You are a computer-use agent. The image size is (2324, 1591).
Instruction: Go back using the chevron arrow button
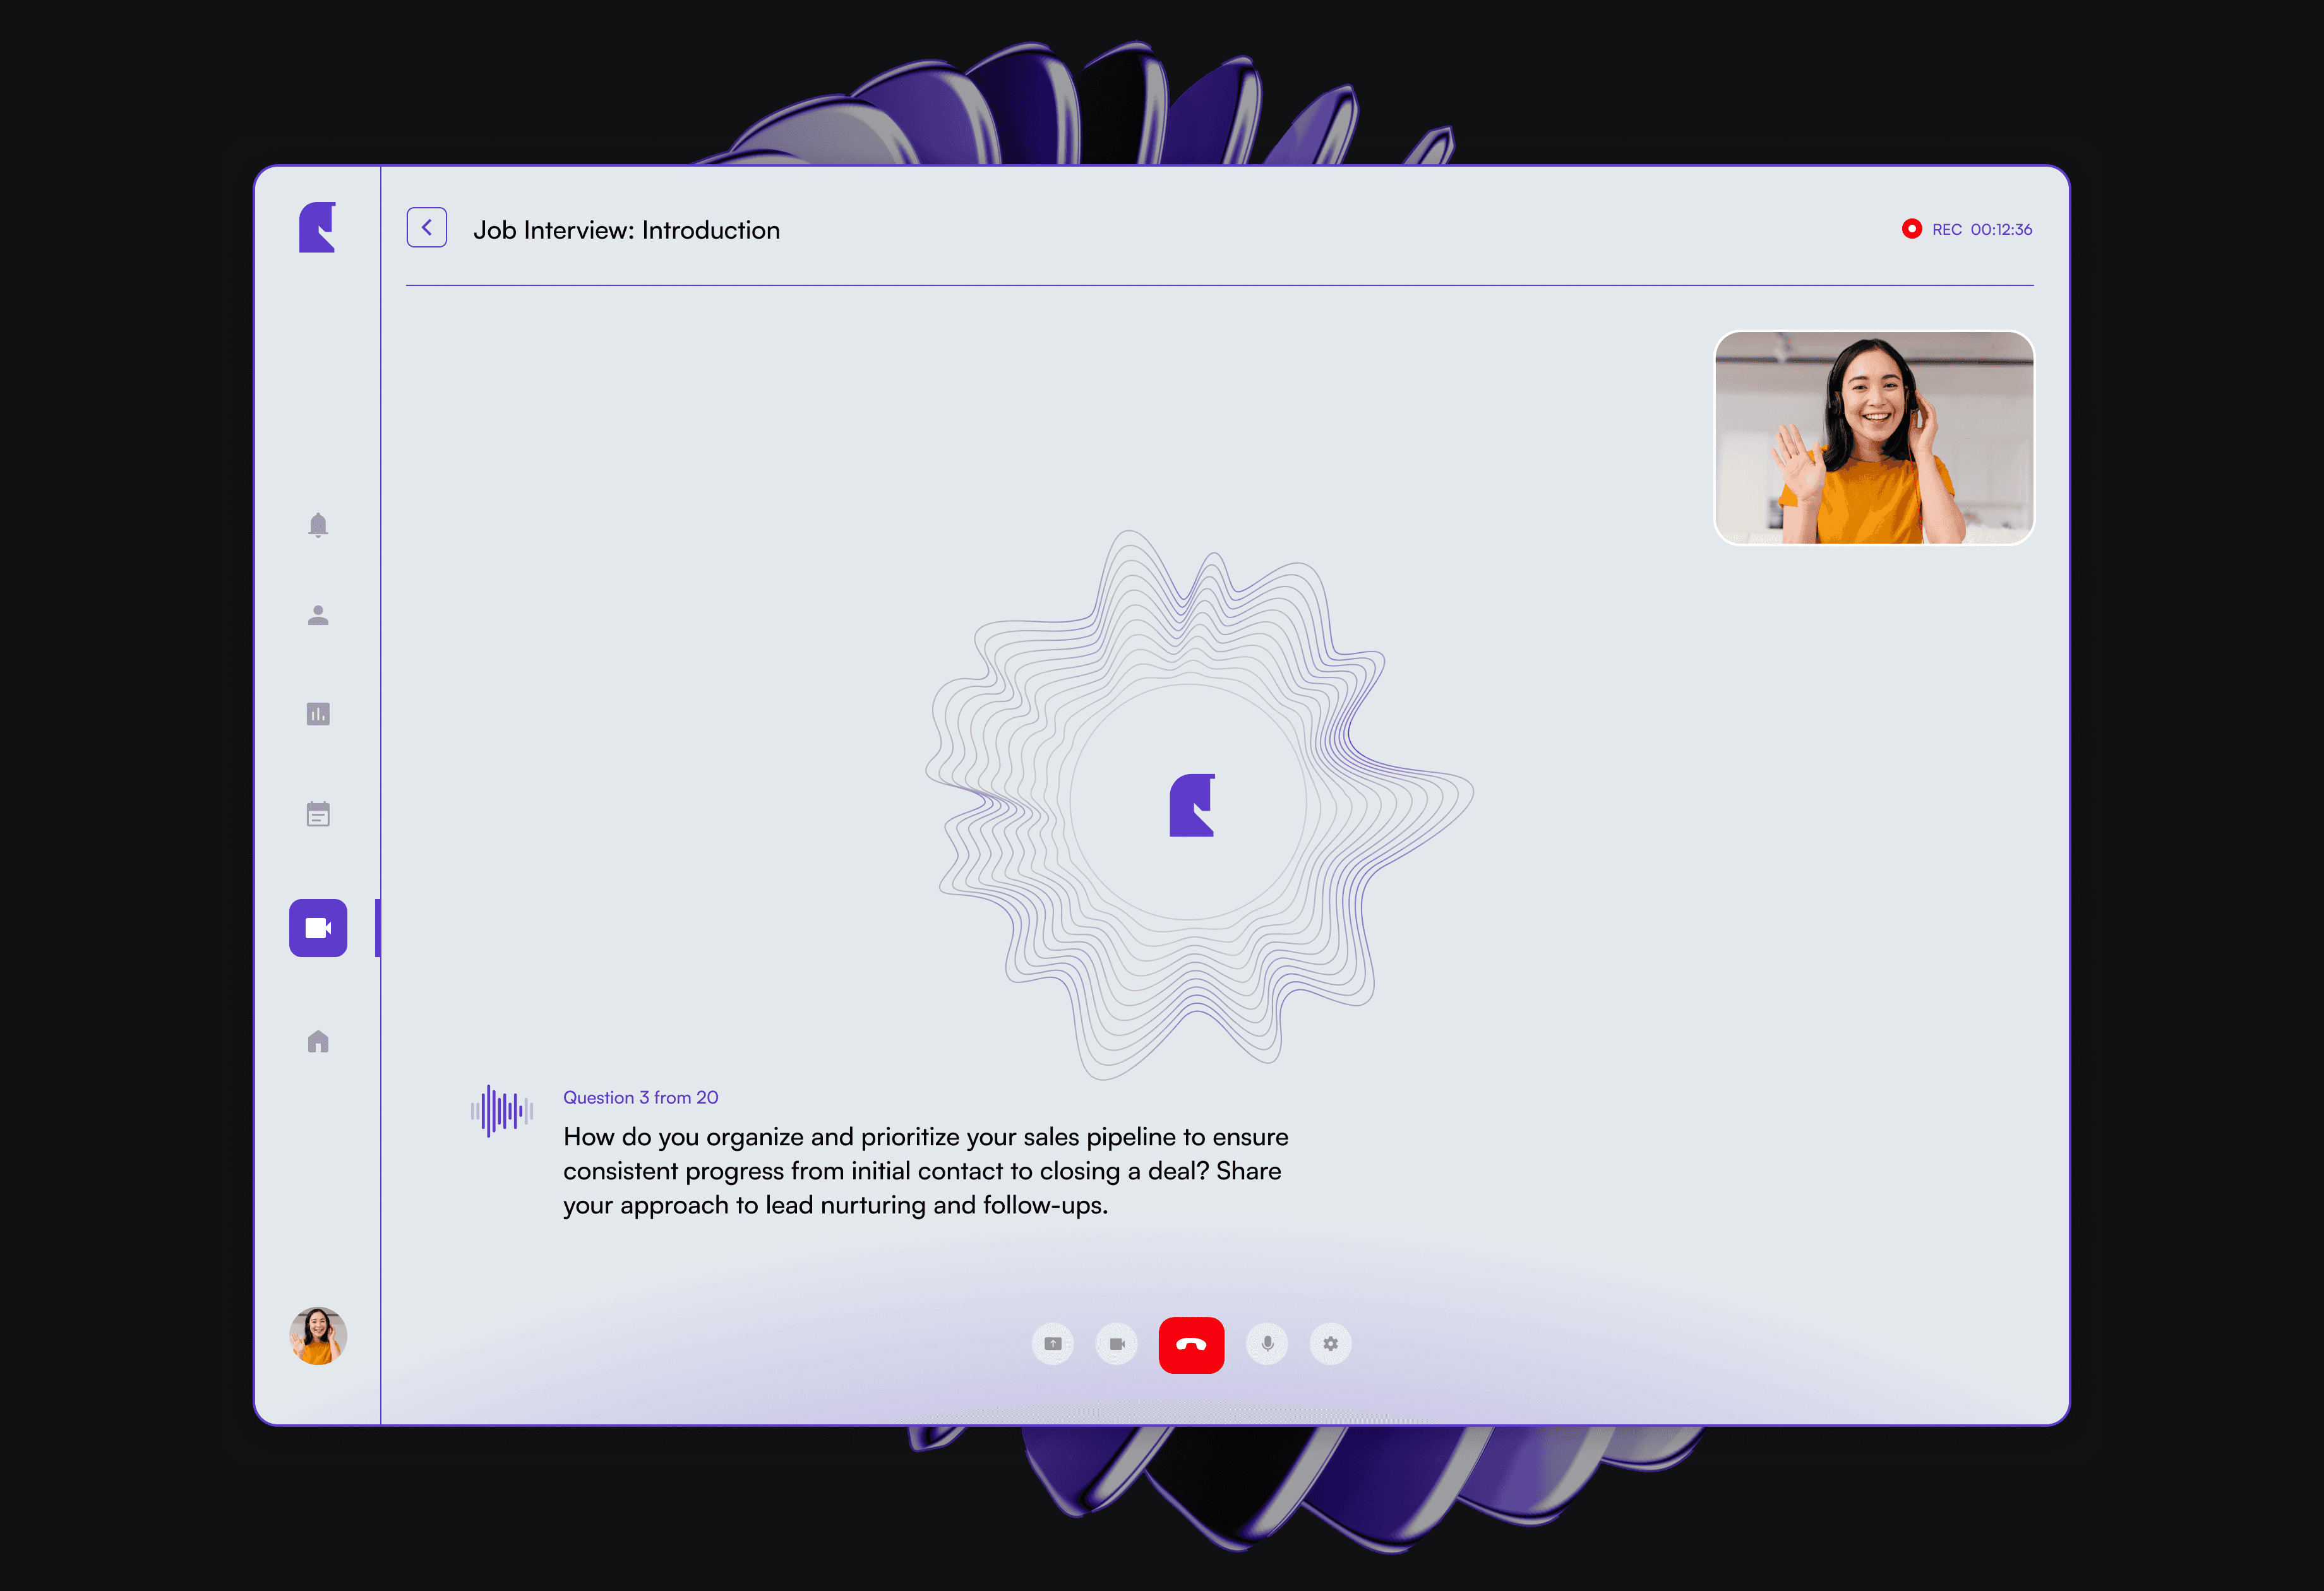pos(427,228)
